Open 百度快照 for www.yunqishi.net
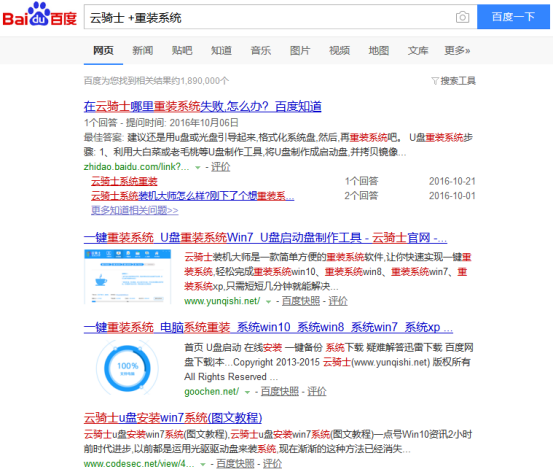Viewport: 554px width, 472px height. (301, 301)
